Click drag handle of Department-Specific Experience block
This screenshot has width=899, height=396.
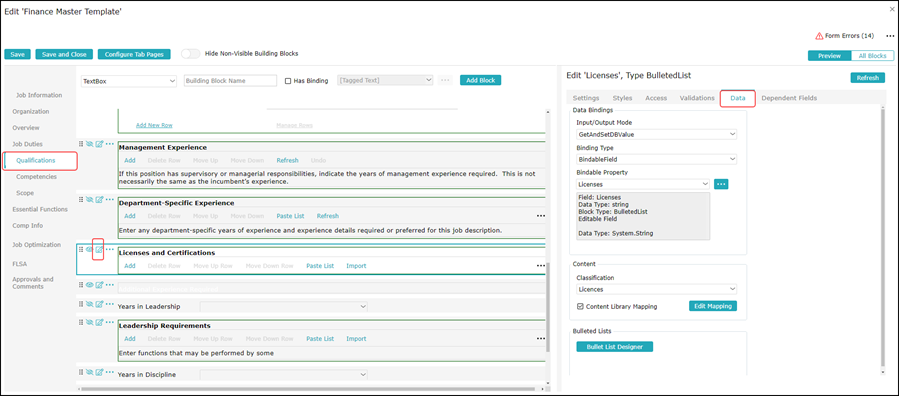[x=81, y=199]
